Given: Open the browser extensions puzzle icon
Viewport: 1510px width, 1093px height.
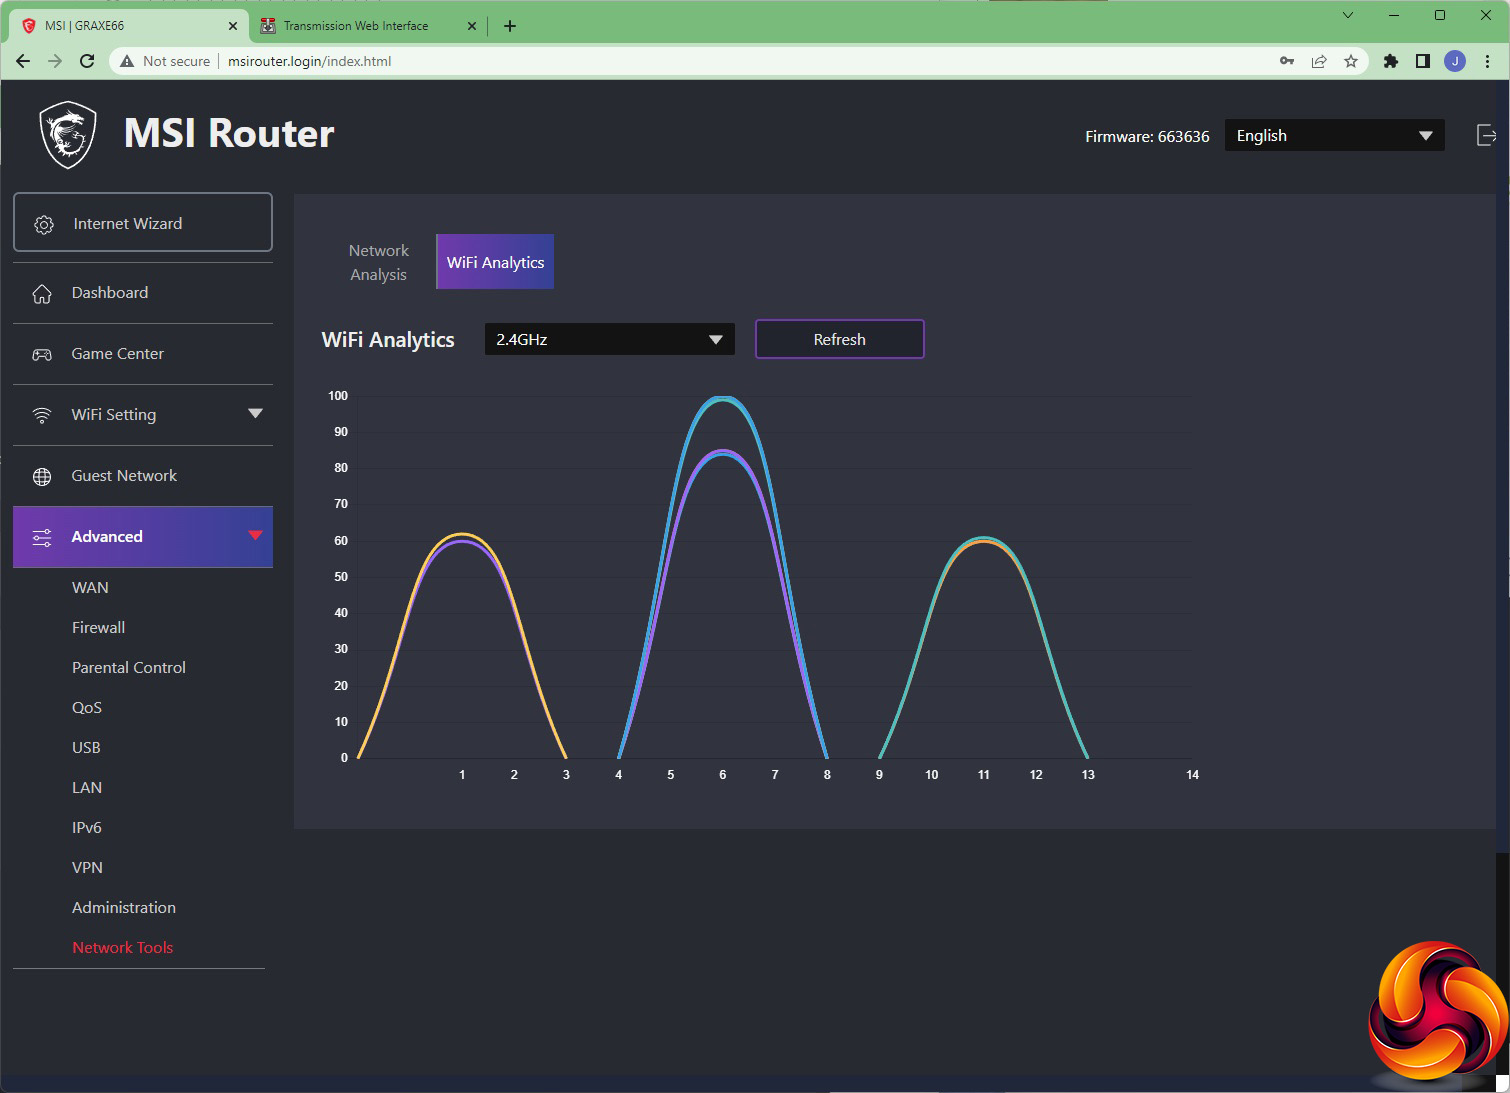Looking at the screenshot, I should tap(1390, 61).
